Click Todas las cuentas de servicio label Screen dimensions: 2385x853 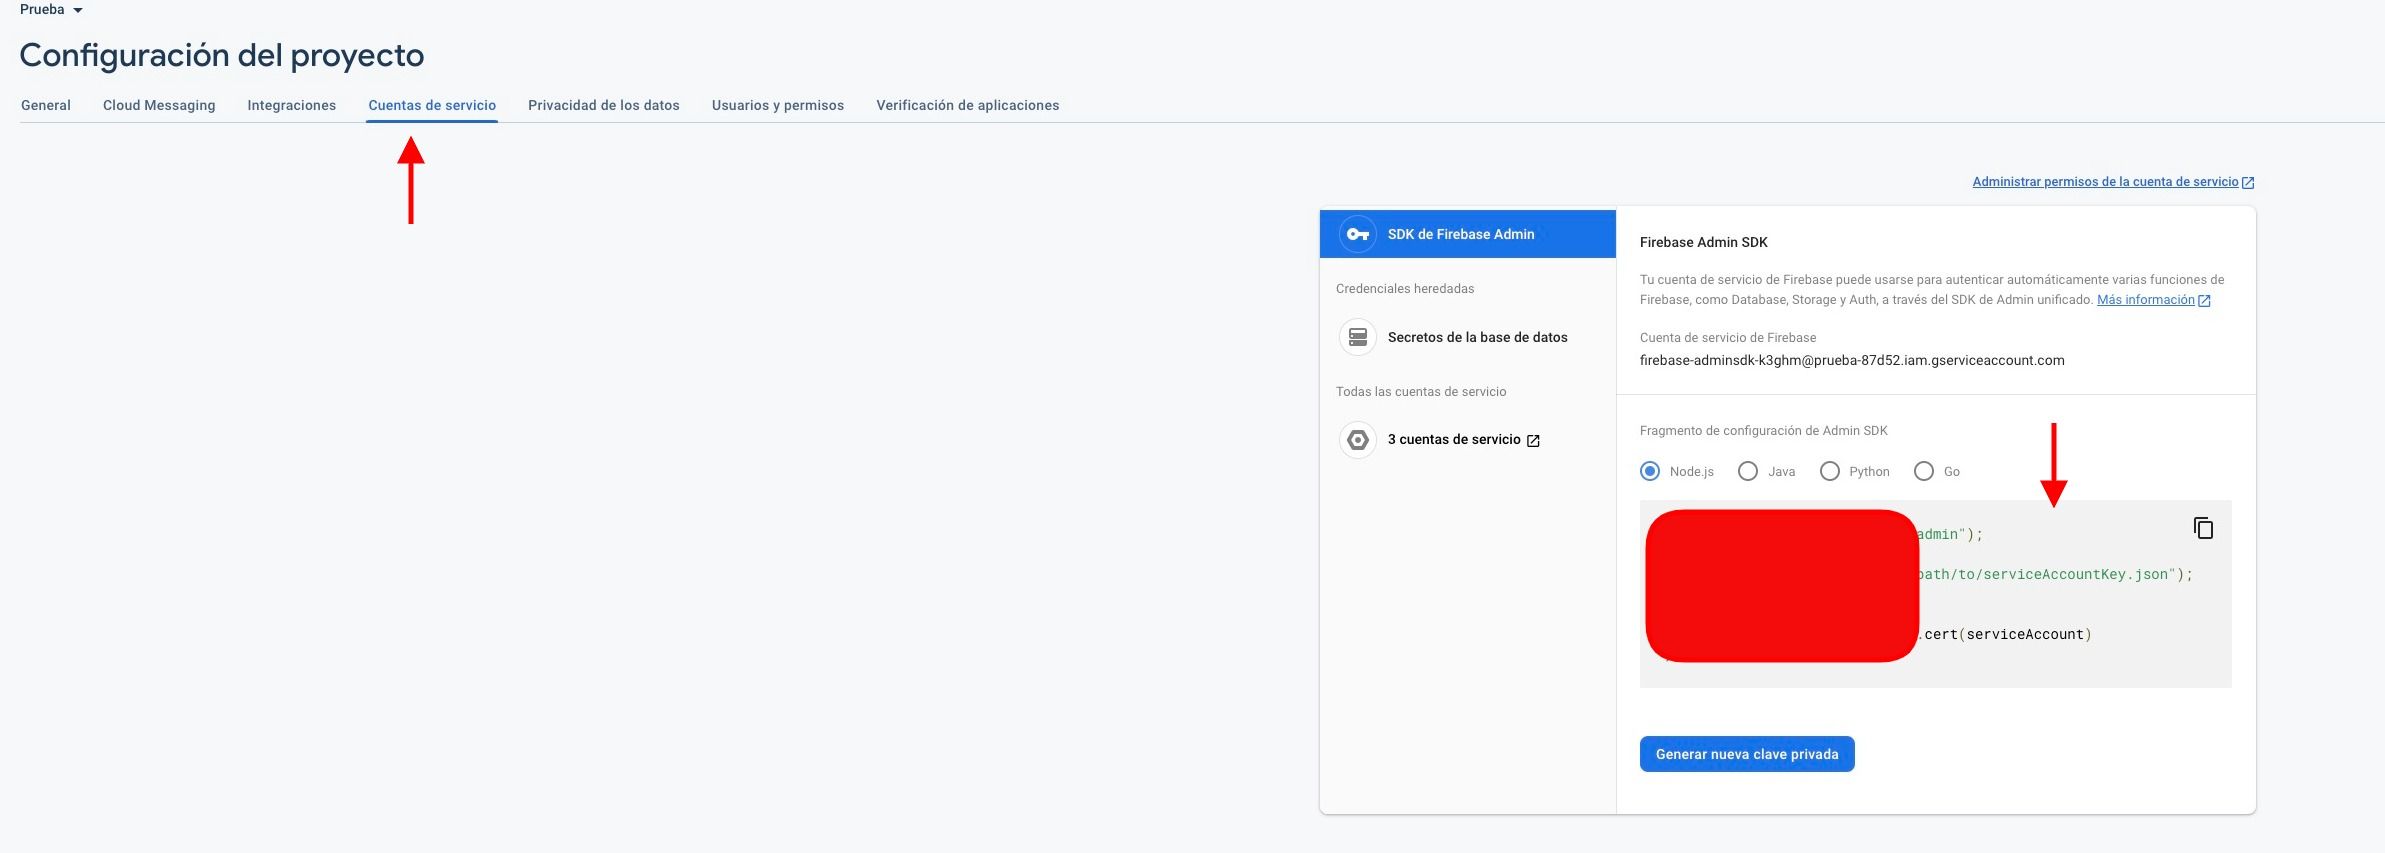(1421, 392)
